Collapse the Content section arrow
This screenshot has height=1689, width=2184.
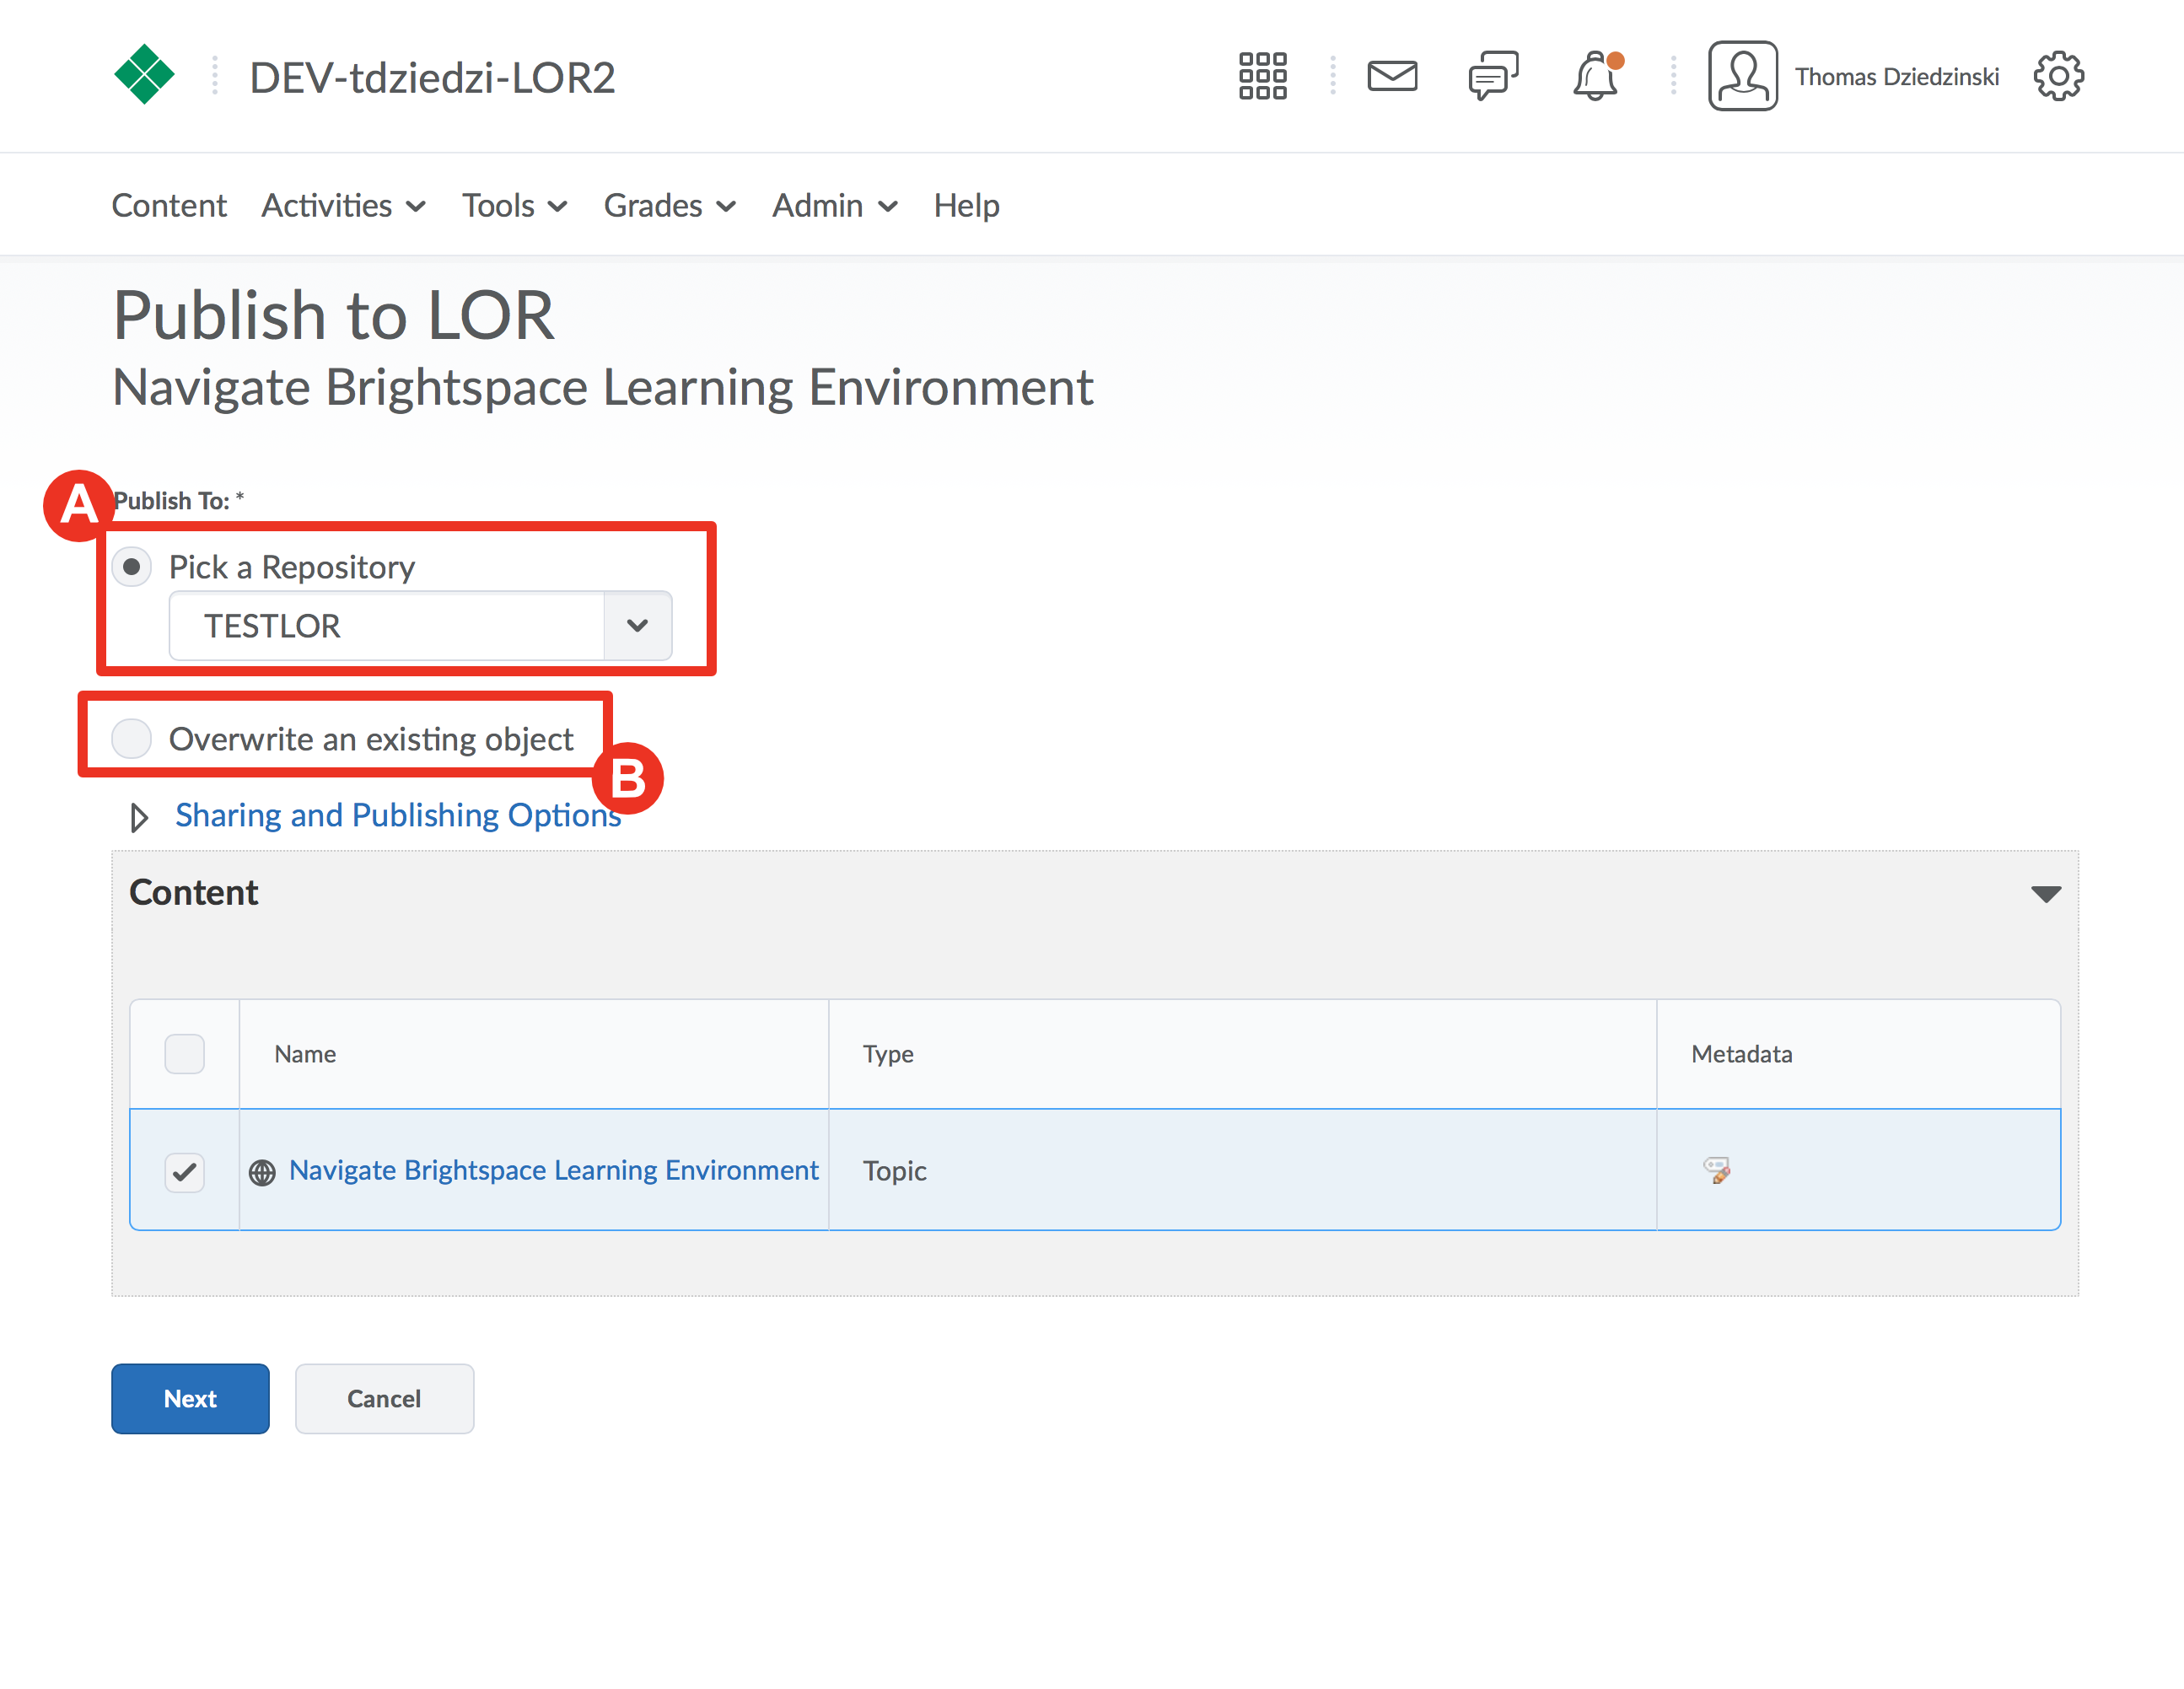pyautogui.click(x=2046, y=893)
